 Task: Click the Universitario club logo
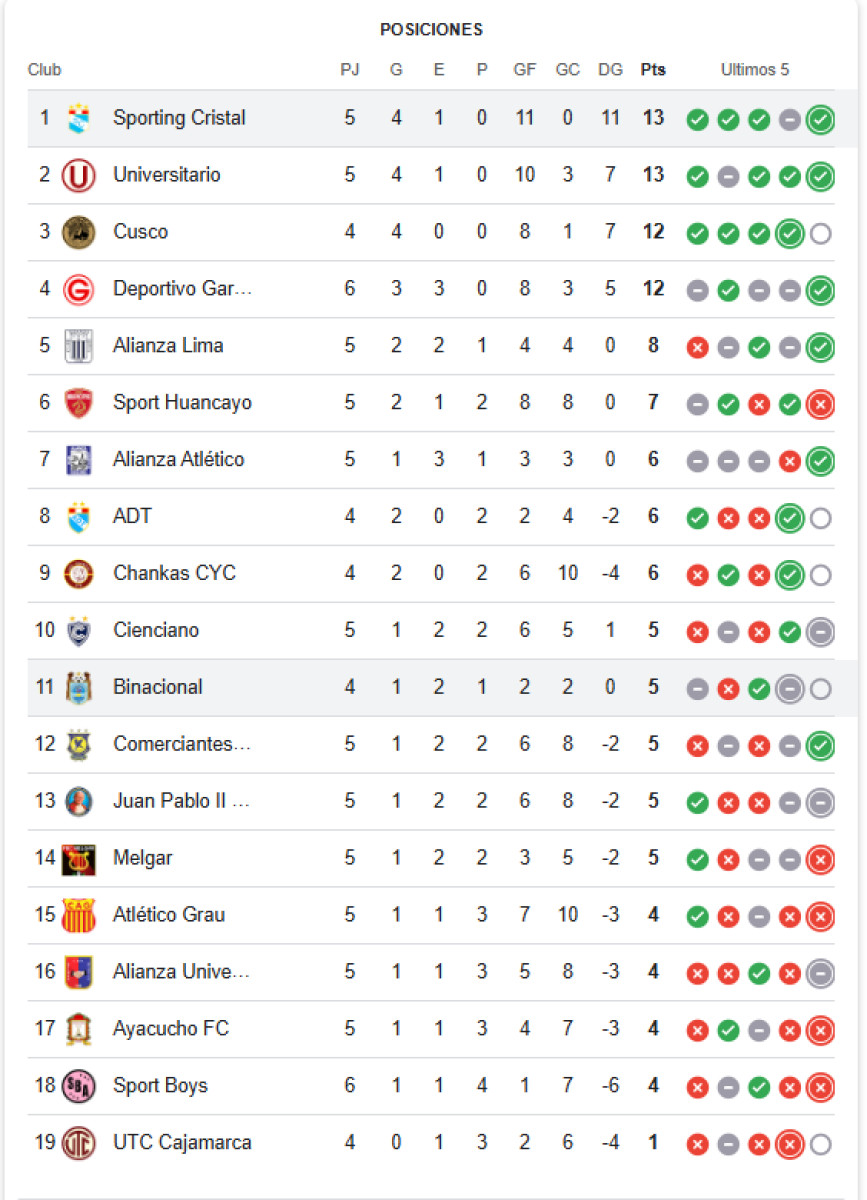pos(78,176)
